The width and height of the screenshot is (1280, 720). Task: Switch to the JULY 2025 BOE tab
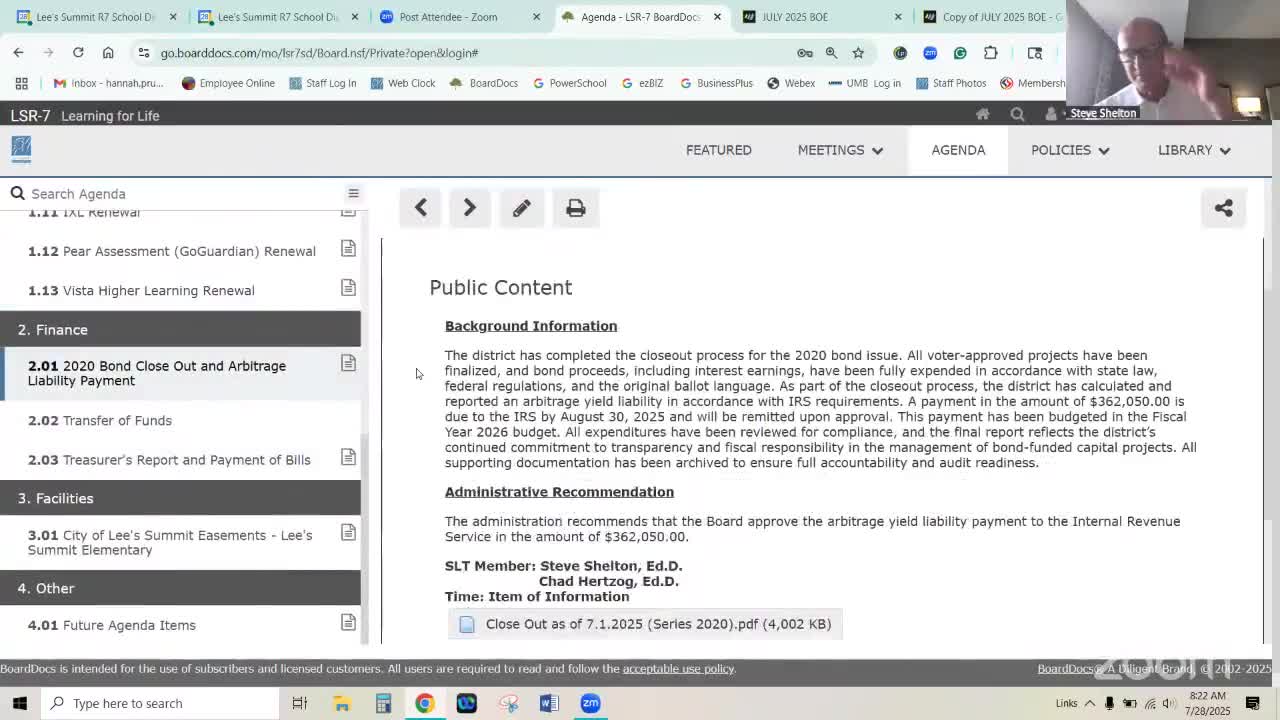point(822,17)
